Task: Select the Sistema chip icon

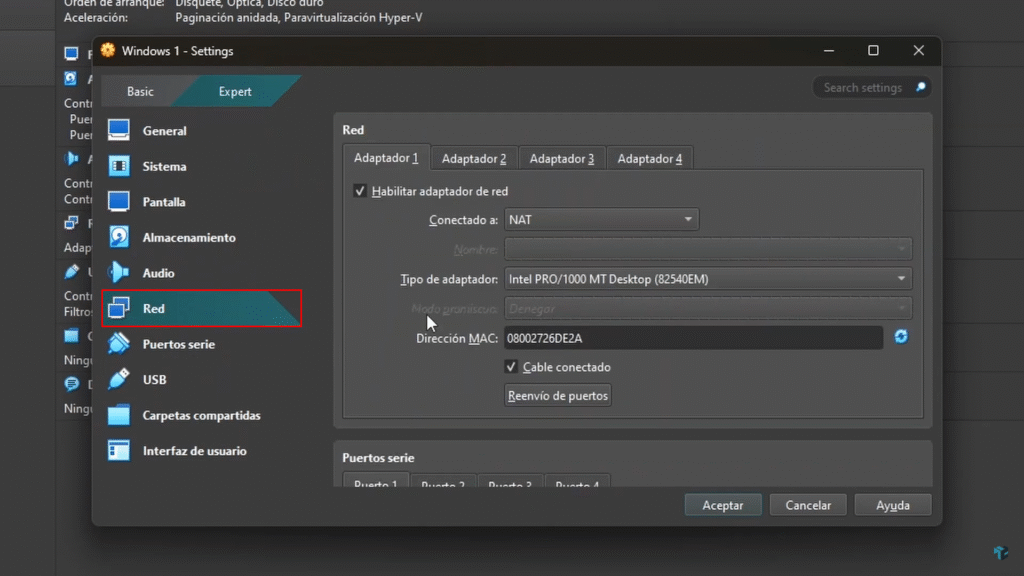Action: (x=119, y=166)
